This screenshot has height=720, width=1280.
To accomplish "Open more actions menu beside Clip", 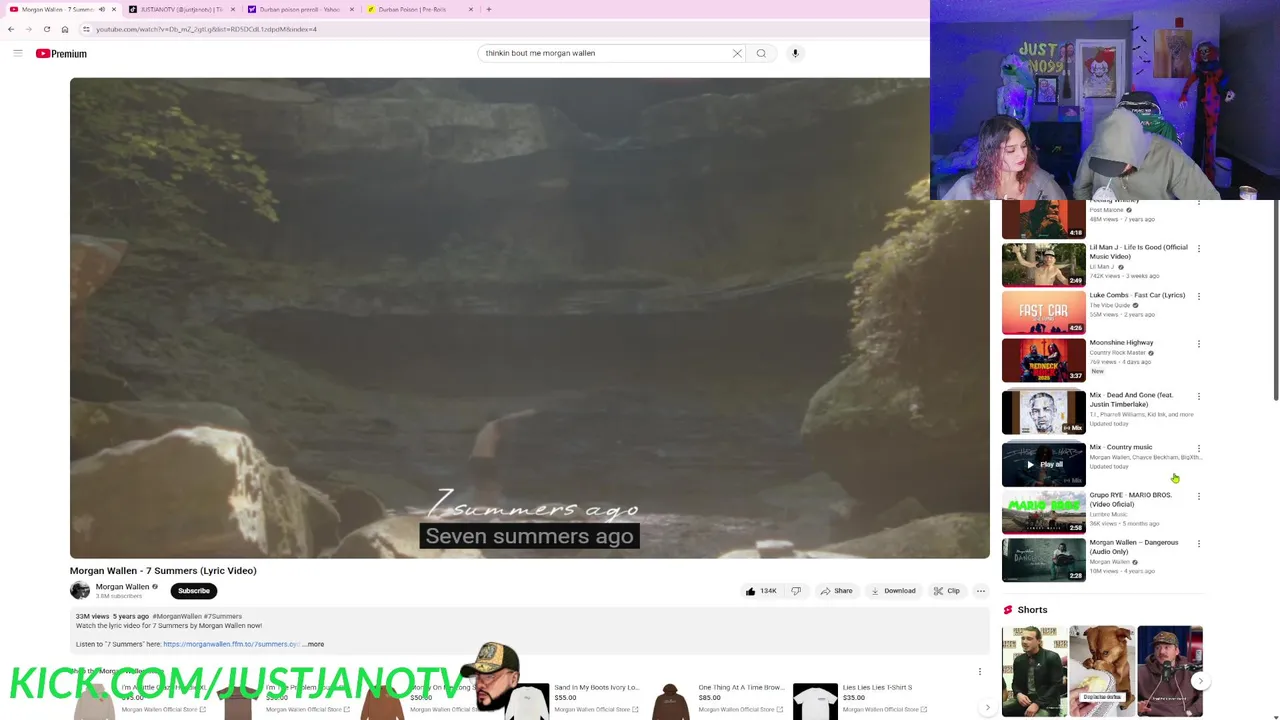I will click(x=980, y=591).
